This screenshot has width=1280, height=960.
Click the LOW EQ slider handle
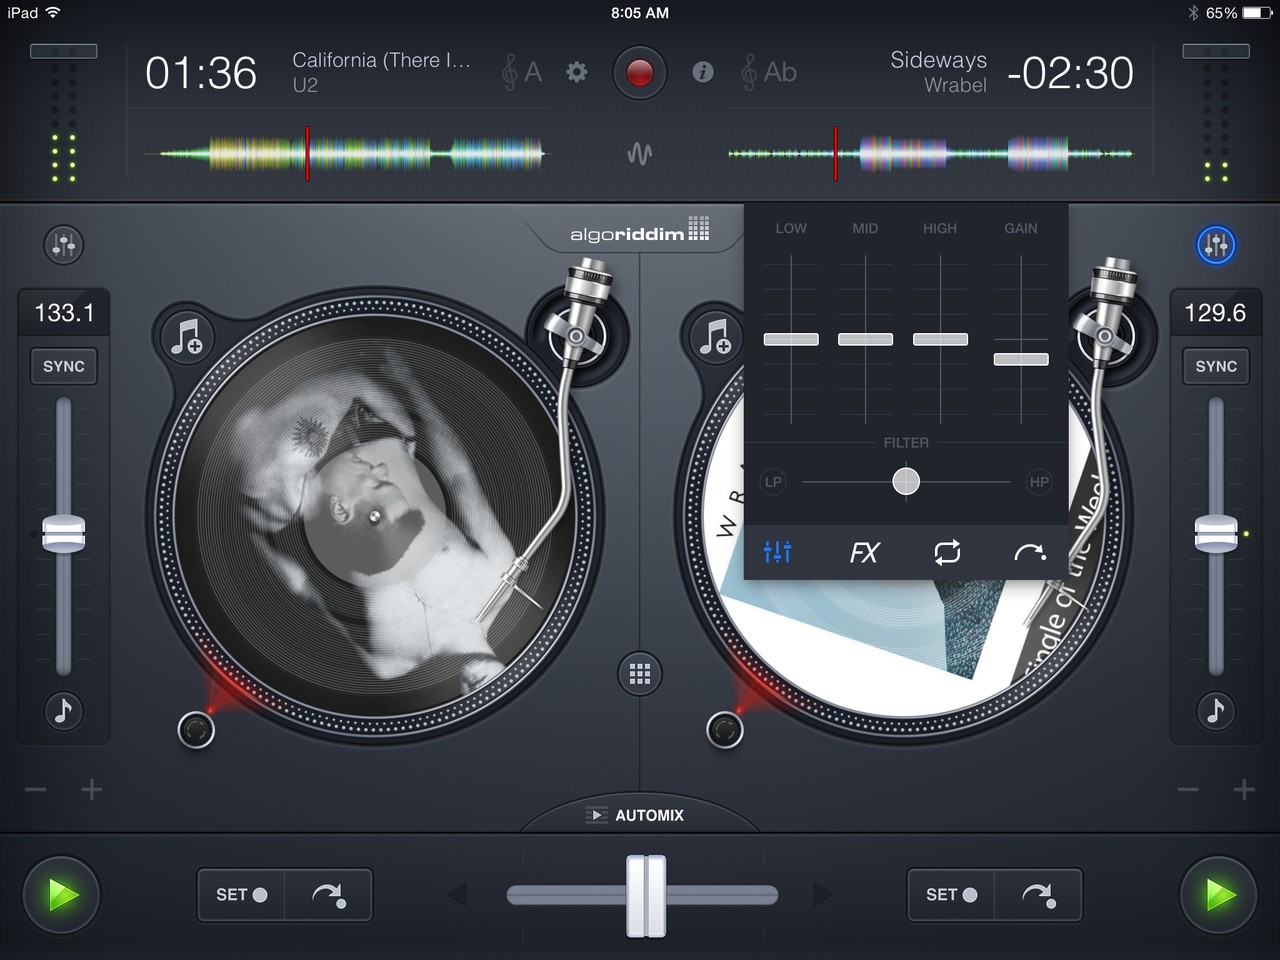pyautogui.click(x=791, y=339)
